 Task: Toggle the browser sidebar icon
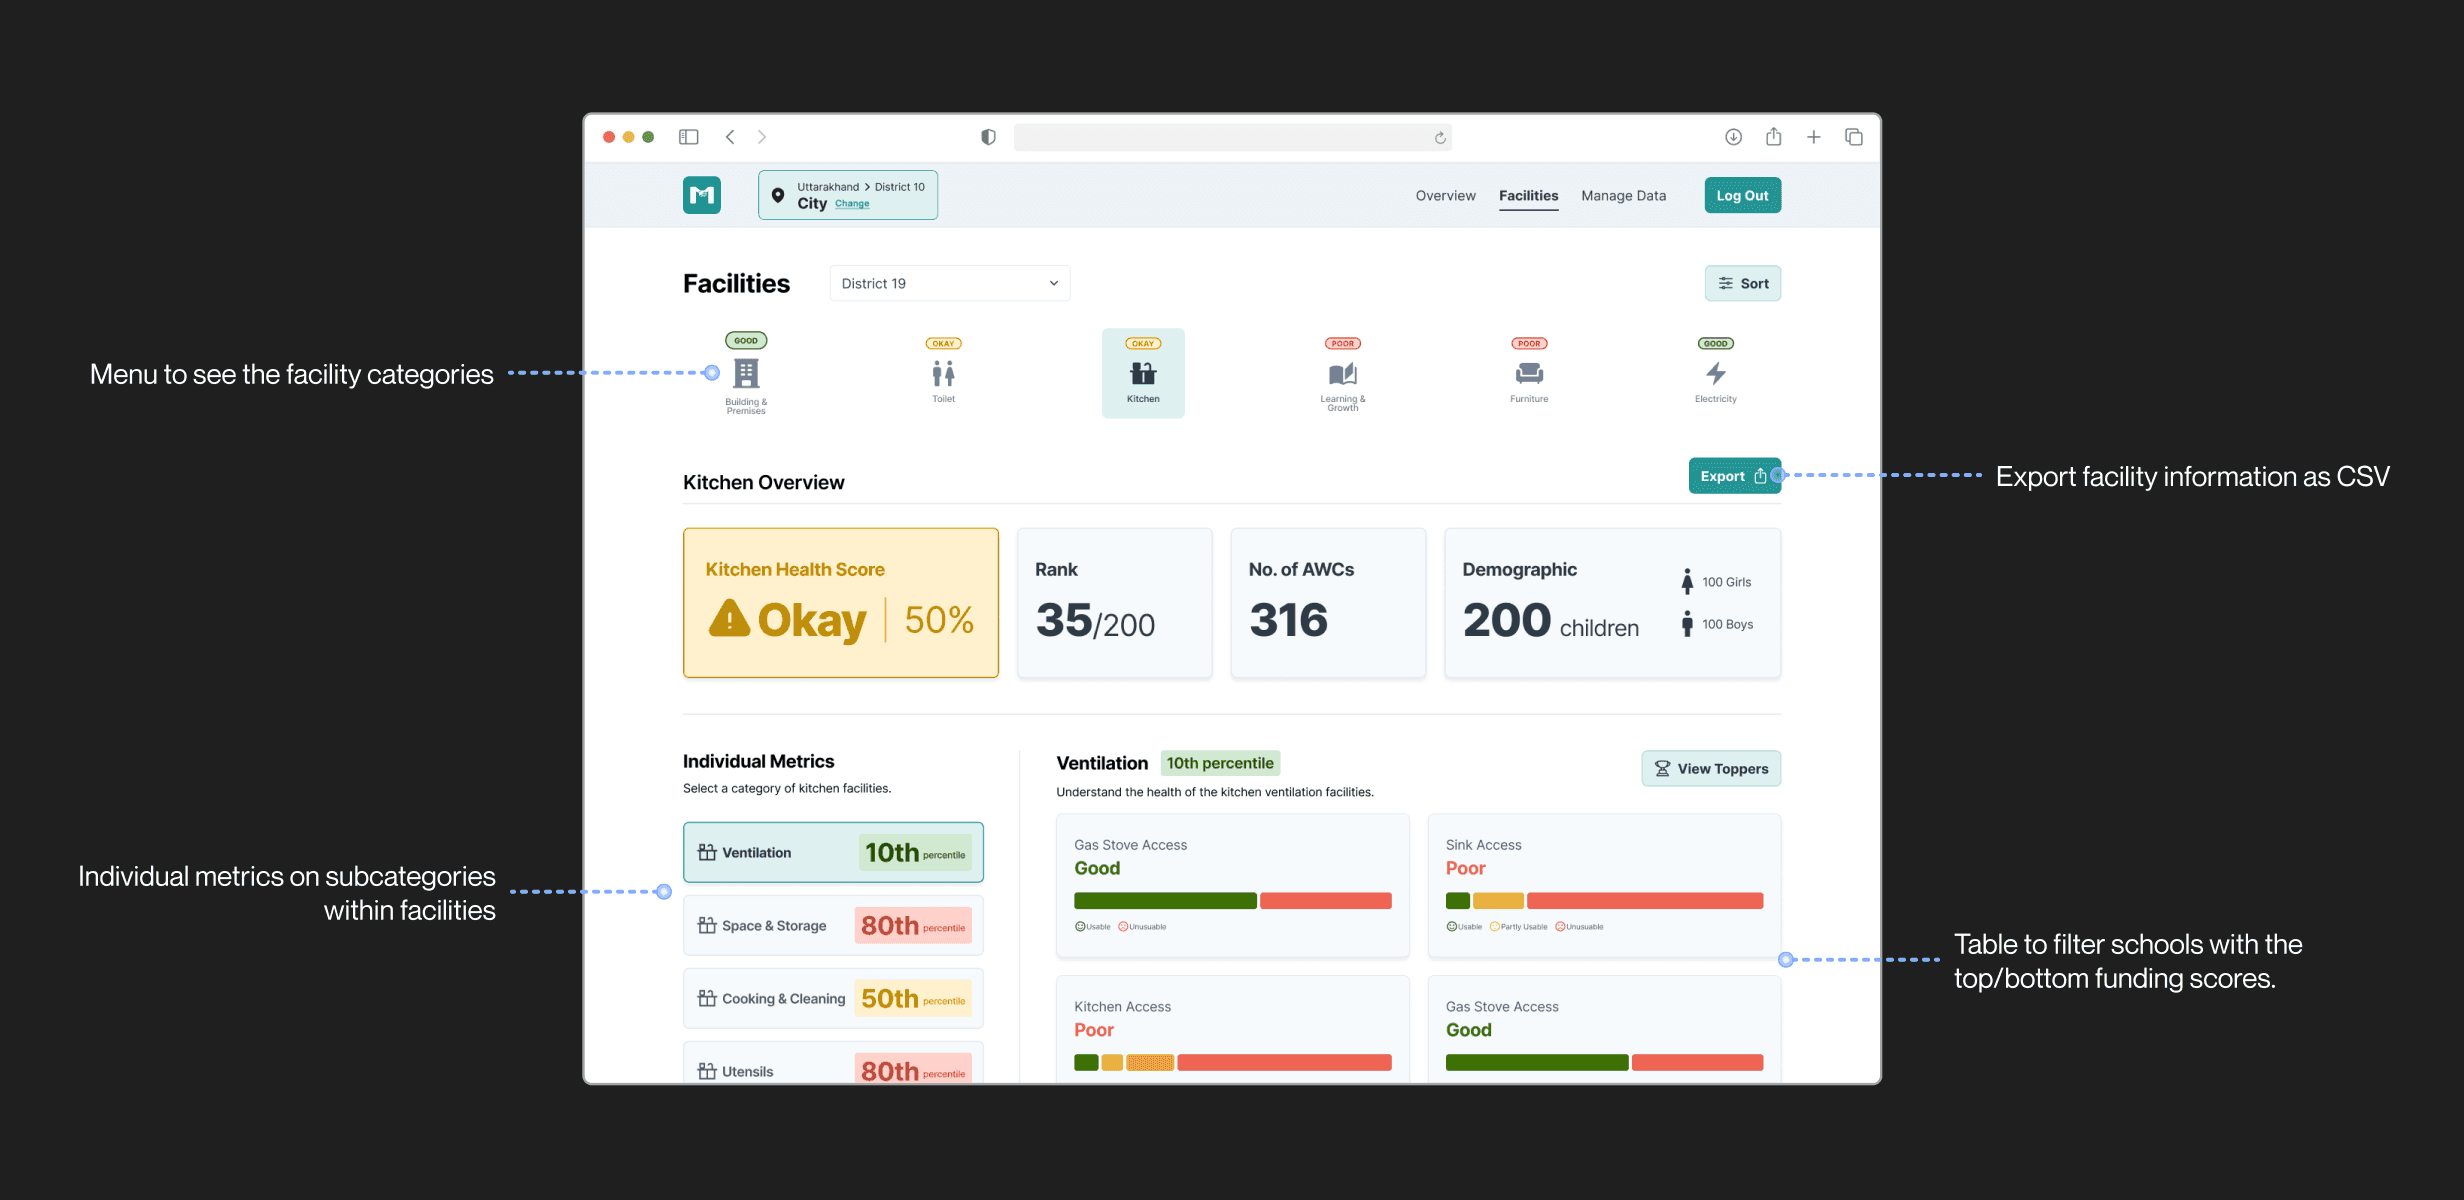[x=688, y=137]
